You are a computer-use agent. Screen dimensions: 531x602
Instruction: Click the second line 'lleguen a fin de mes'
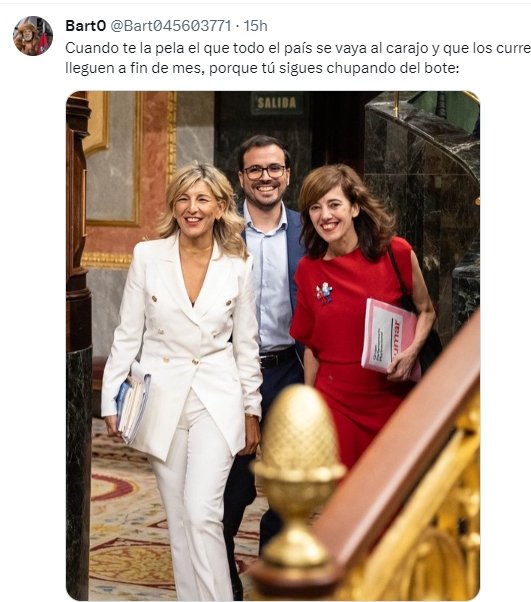pyautogui.click(x=262, y=68)
